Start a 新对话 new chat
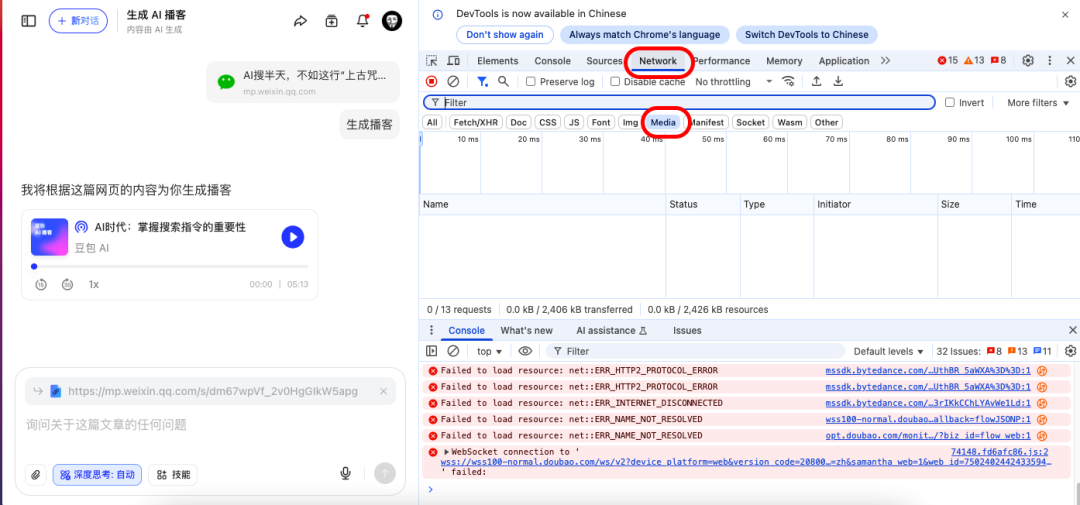The width and height of the screenshot is (1080, 505). pos(79,21)
